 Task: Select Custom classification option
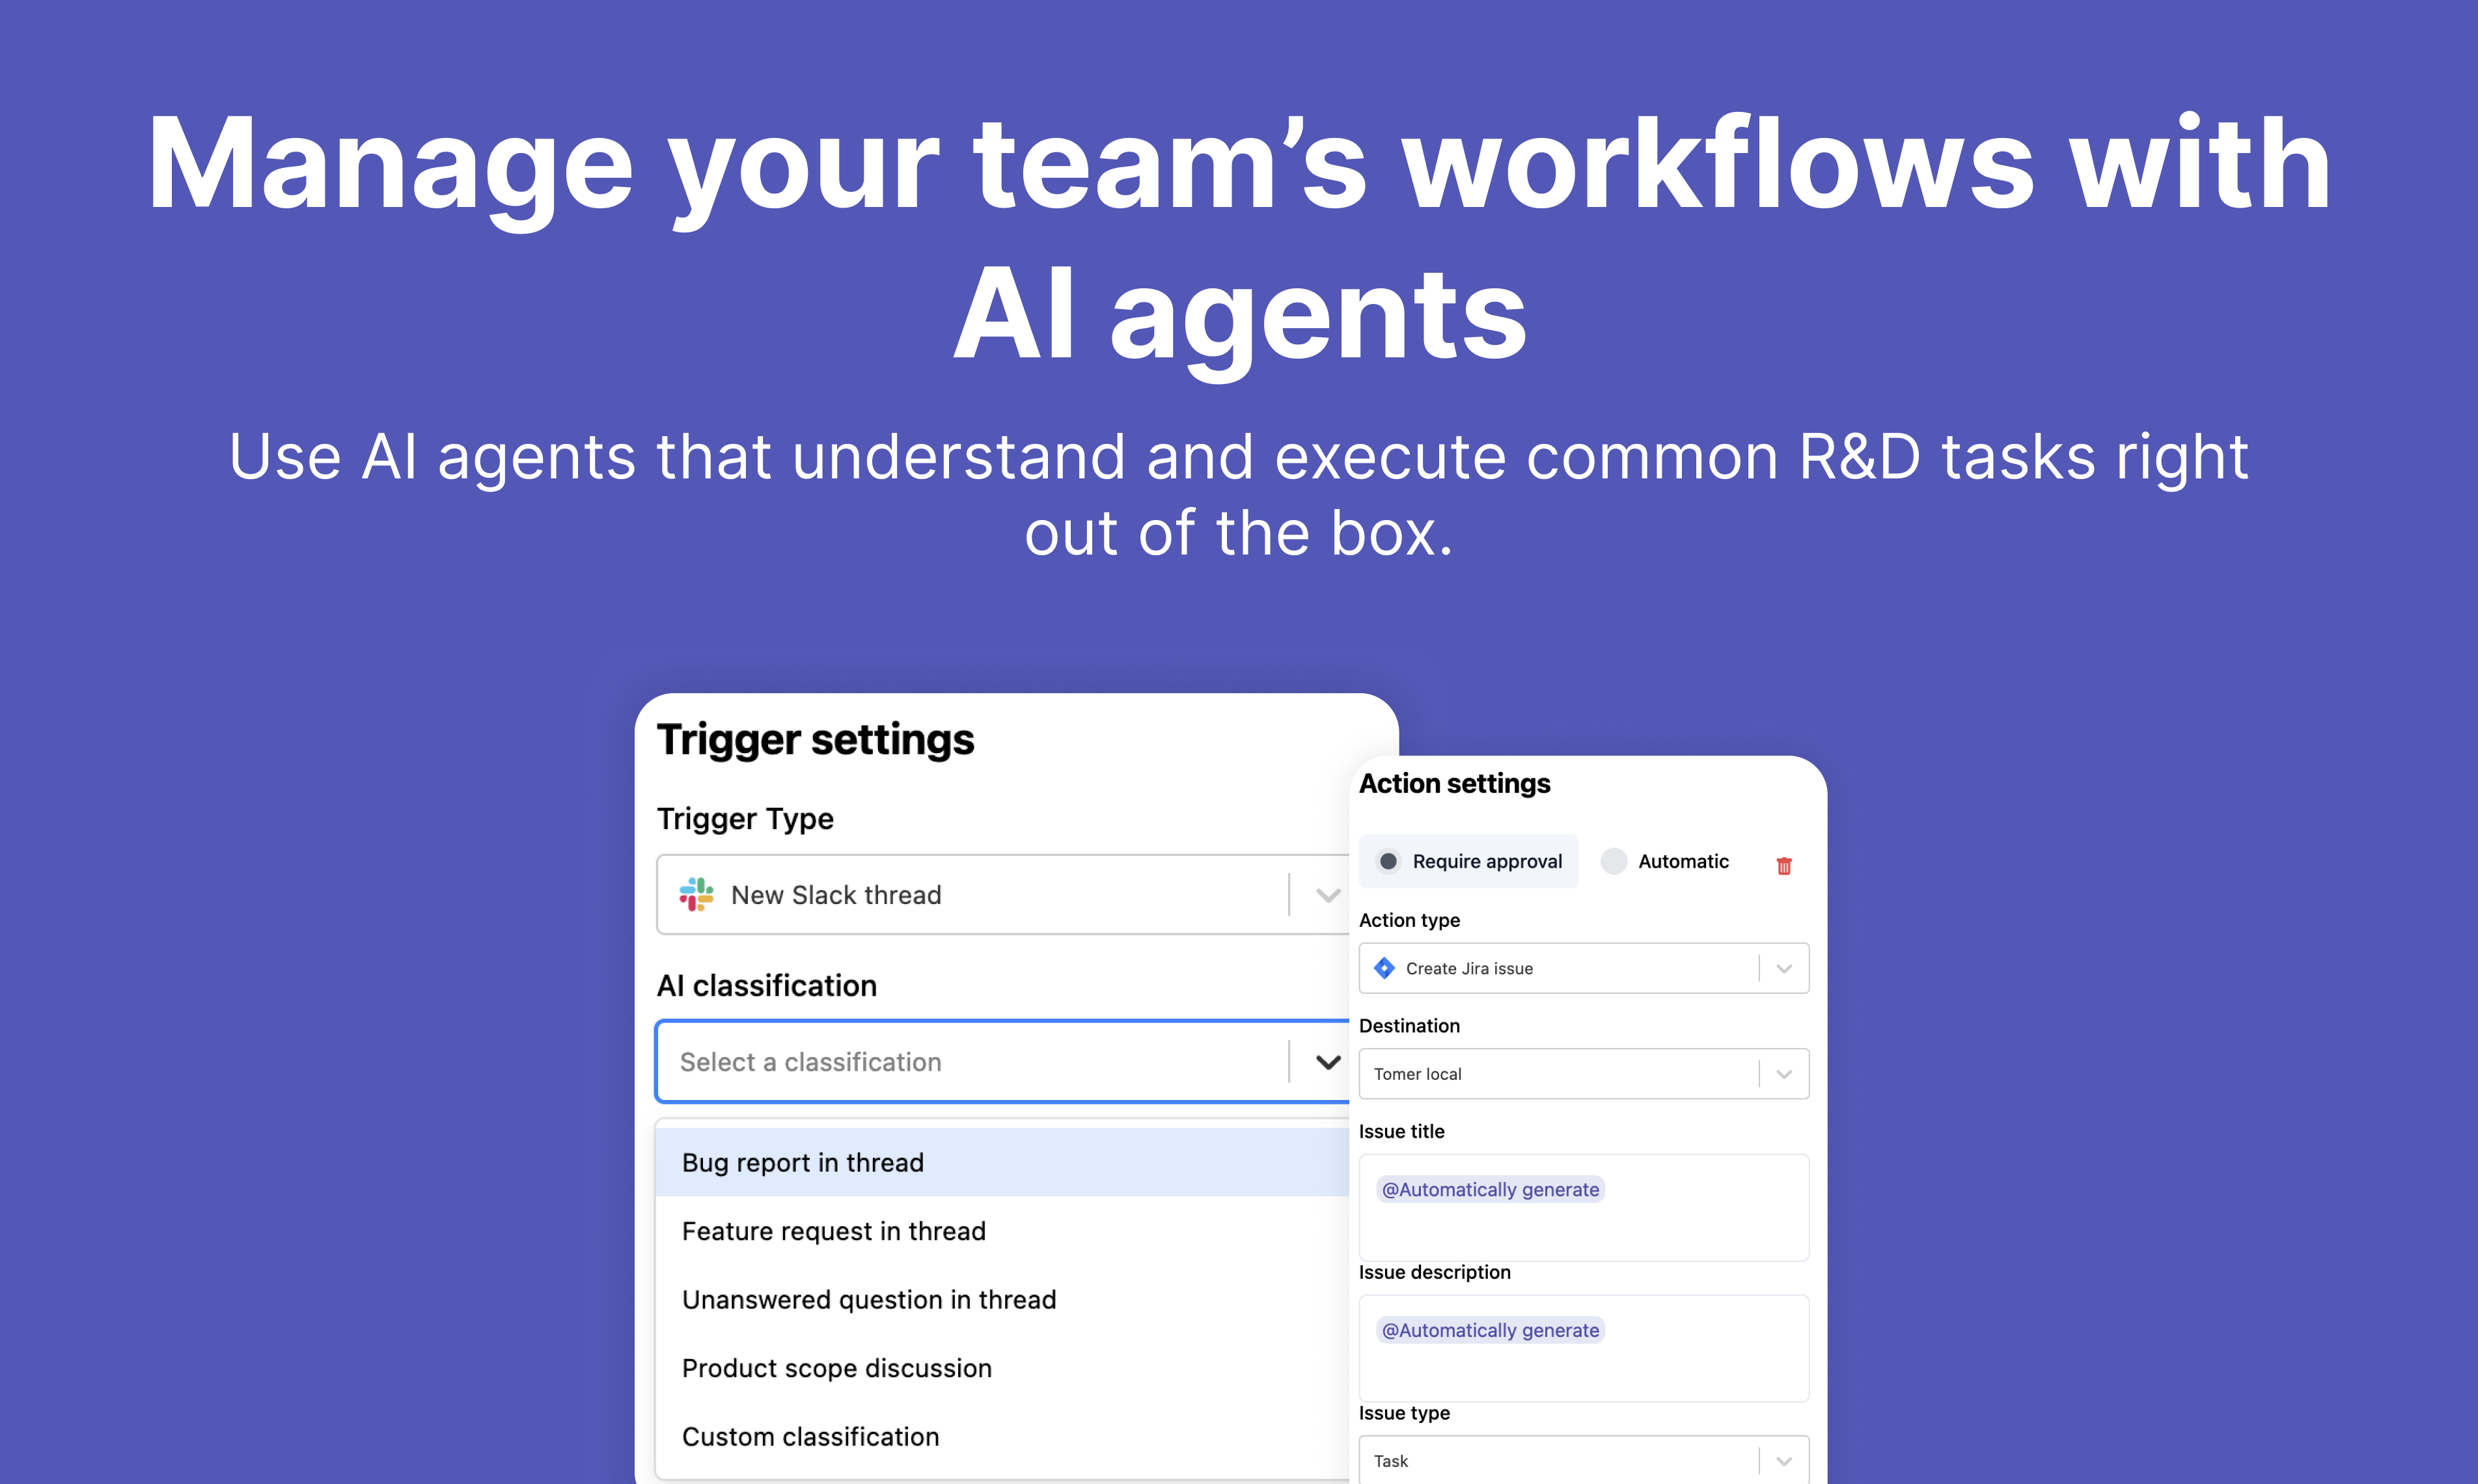[x=810, y=1436]
